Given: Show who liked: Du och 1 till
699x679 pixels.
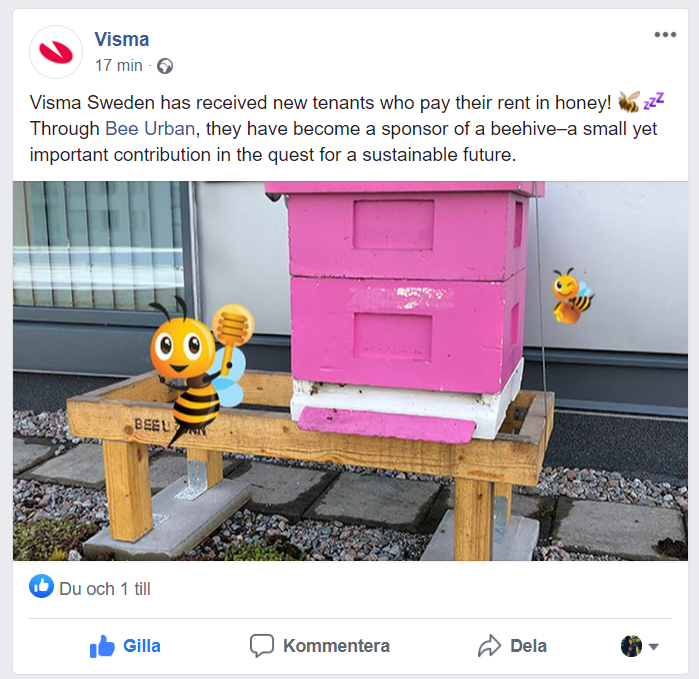Looking at the screenshot, I should pos(105,589).
